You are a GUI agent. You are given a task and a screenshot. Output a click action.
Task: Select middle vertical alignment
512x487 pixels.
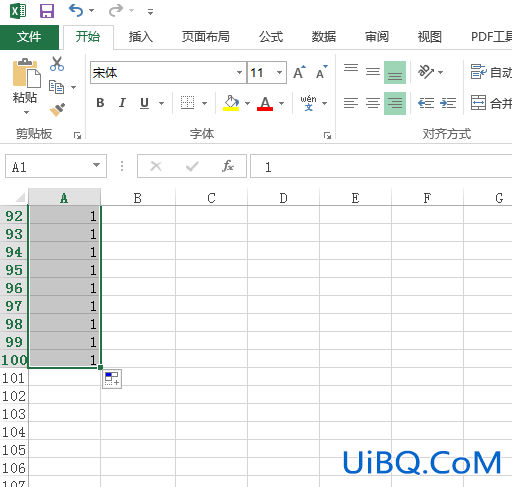click(x=373, y=72)
